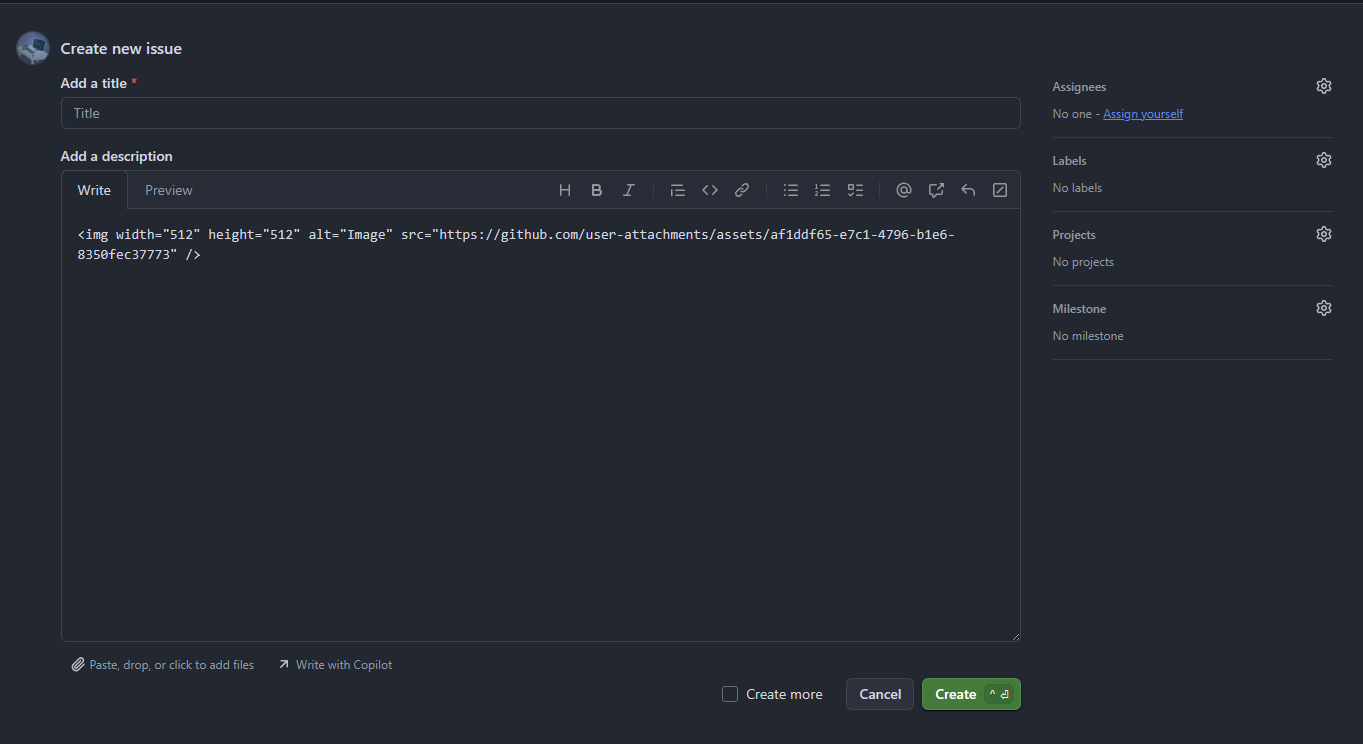Click the Assign yourself link
This screenshot has height=744, width=1363.
tap(1143, 114)
